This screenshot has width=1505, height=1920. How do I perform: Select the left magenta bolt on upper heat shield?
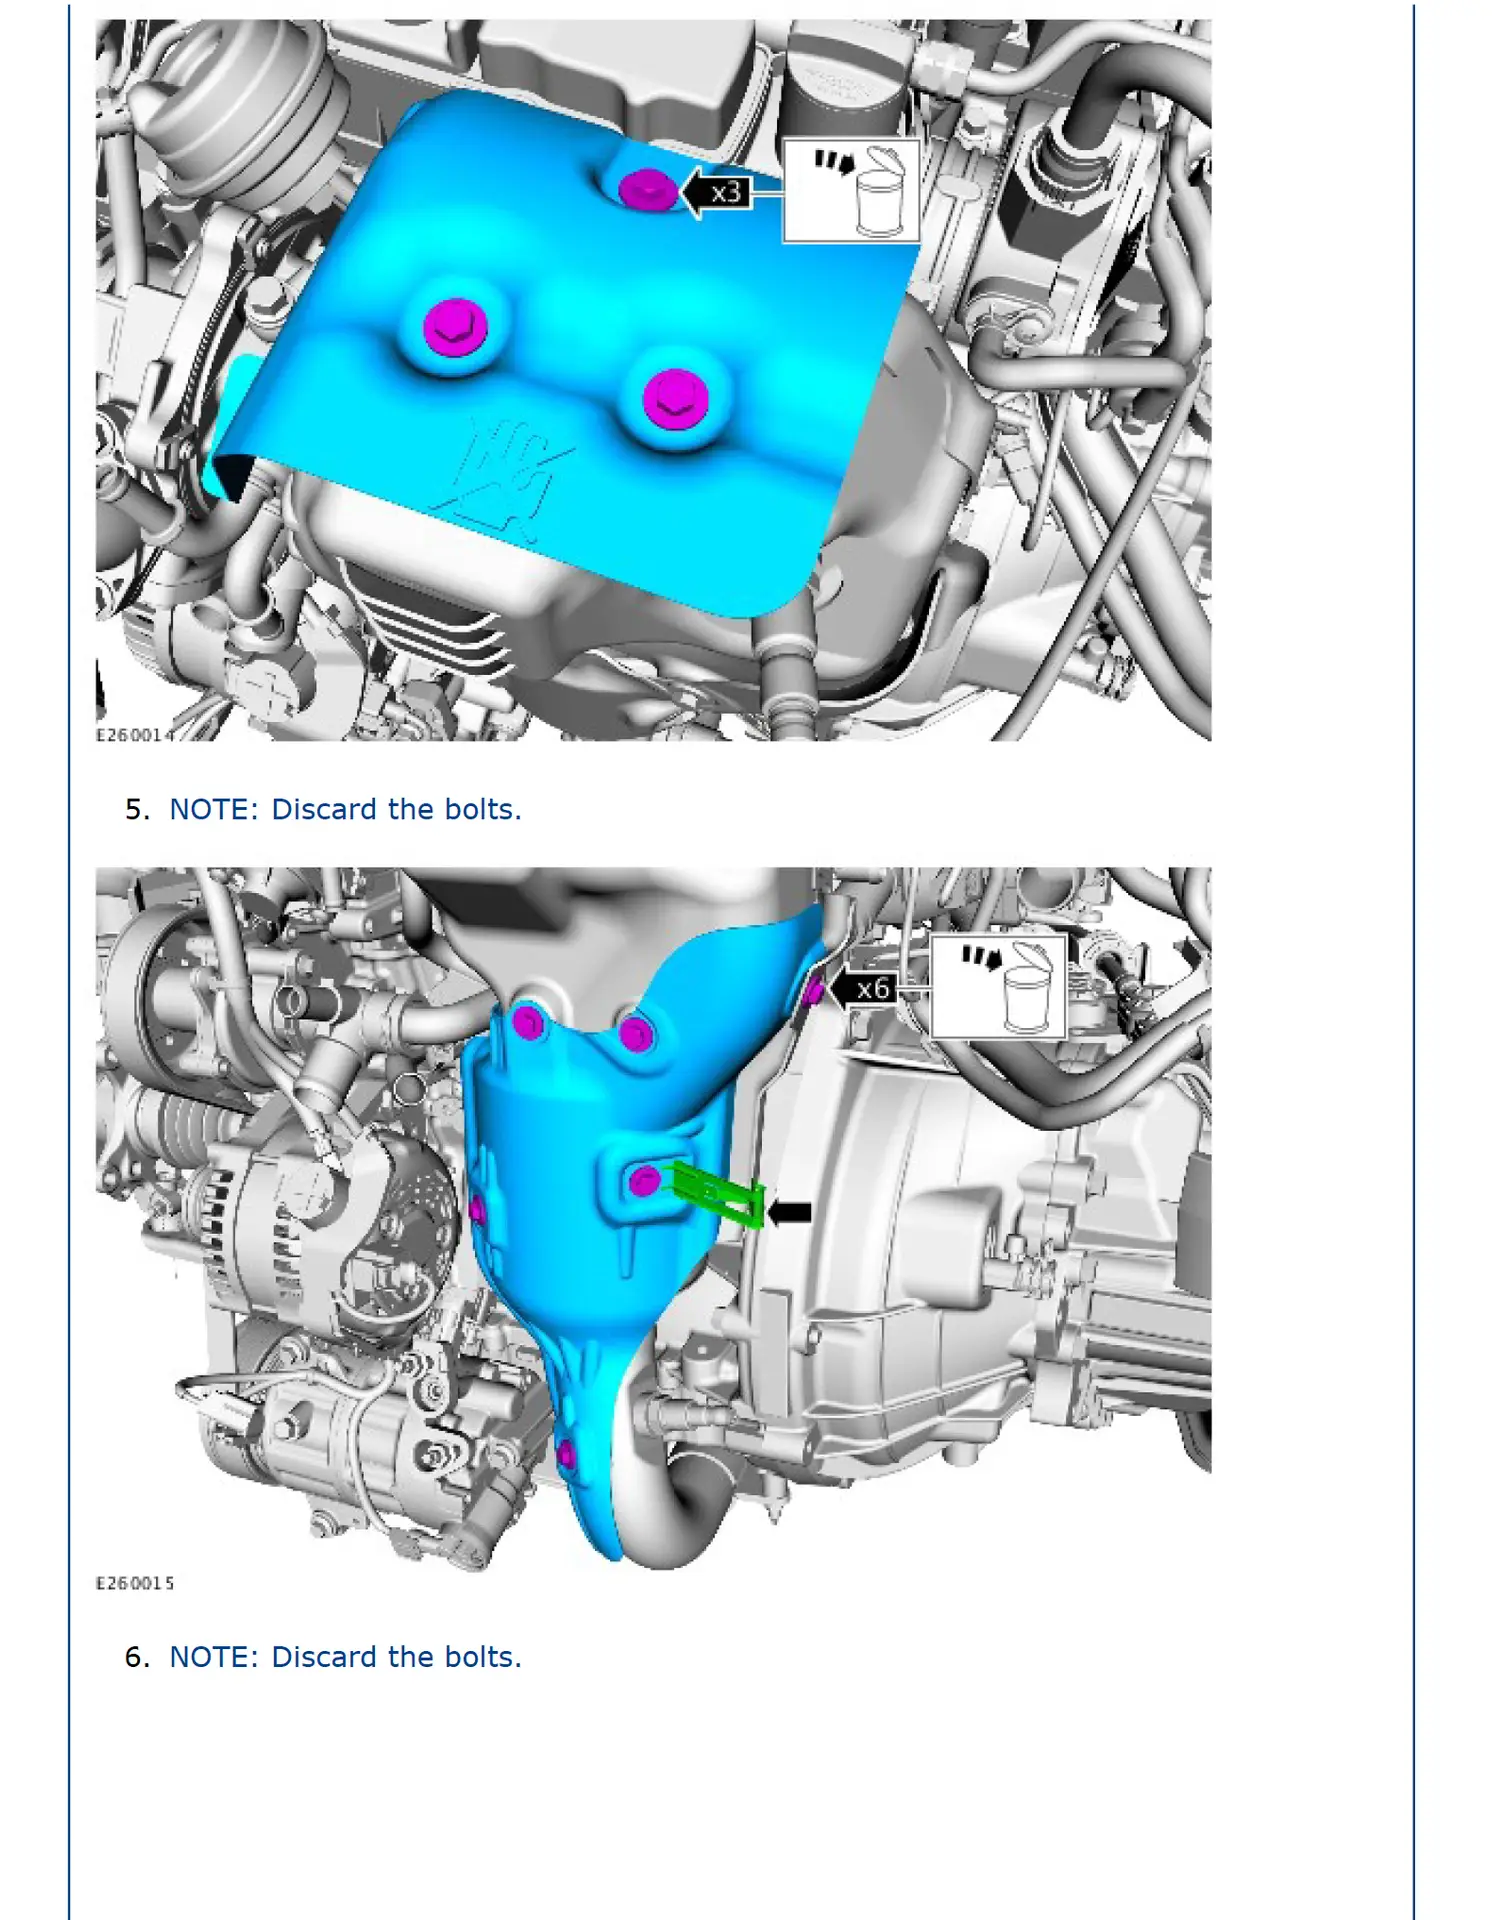(455, 326)
